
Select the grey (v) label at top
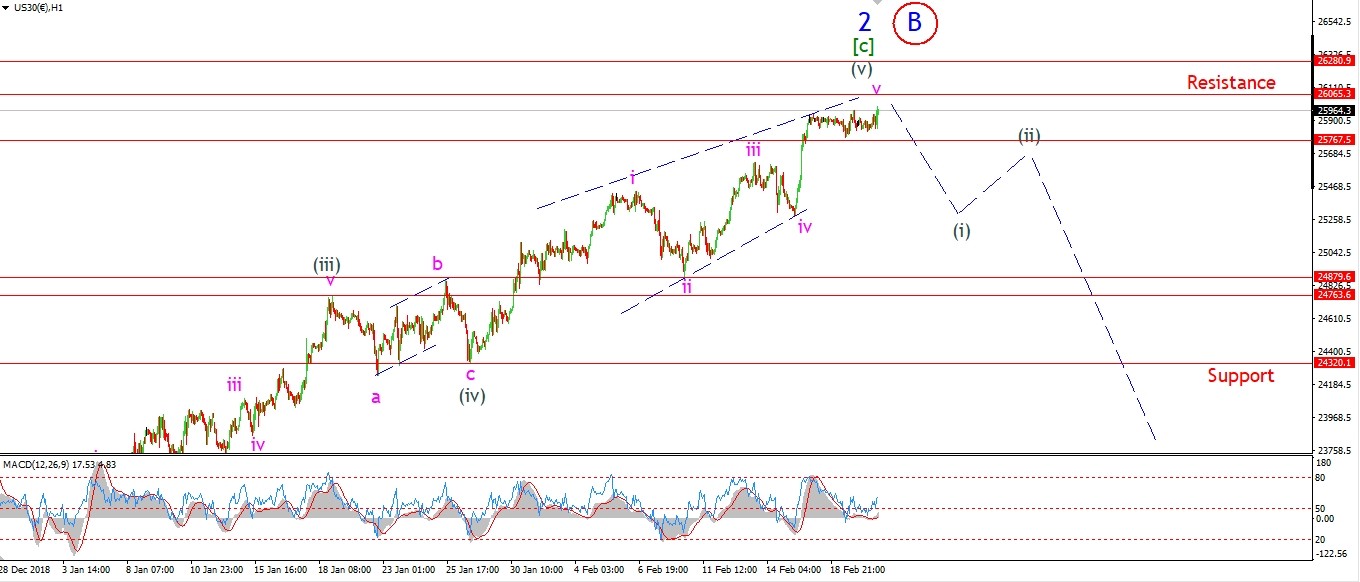coord(862,70)
